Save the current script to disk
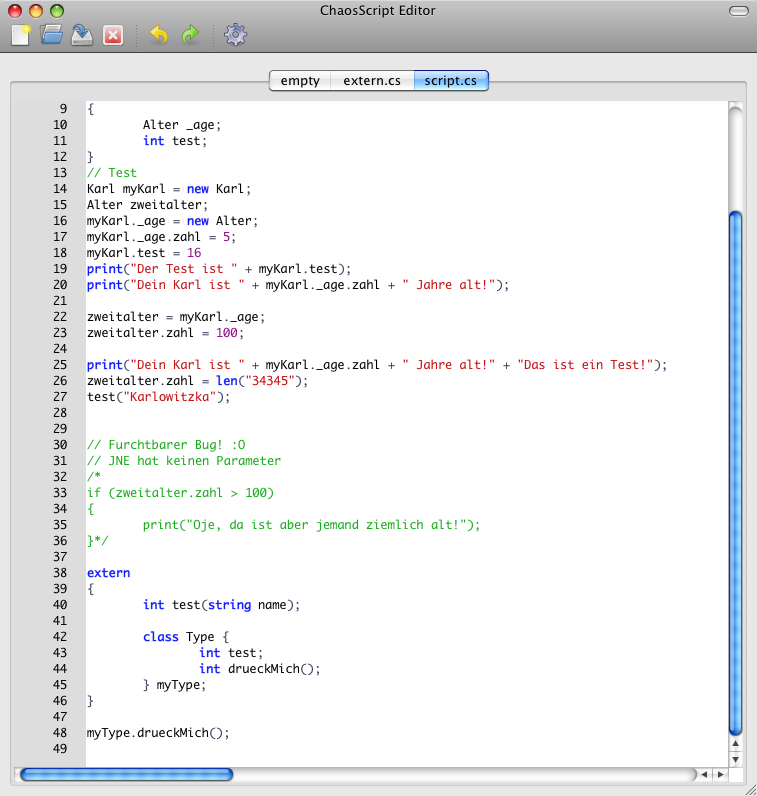This screenshot has height=796, width=757. tap(82, 35)
